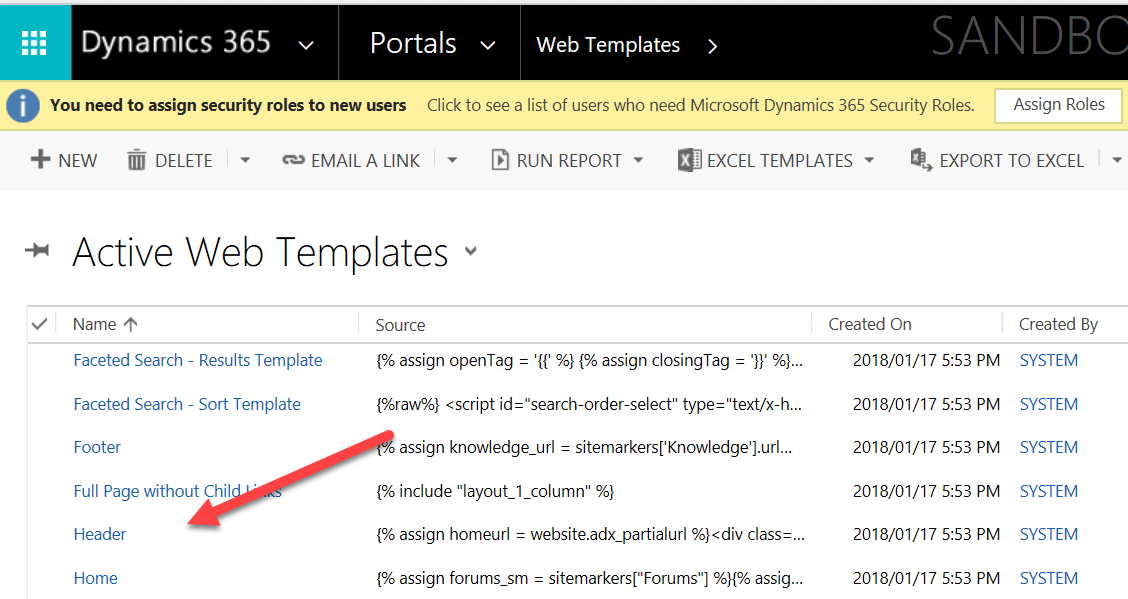
Task: Open the Footer web template
Action: click(x=97, y=447)
